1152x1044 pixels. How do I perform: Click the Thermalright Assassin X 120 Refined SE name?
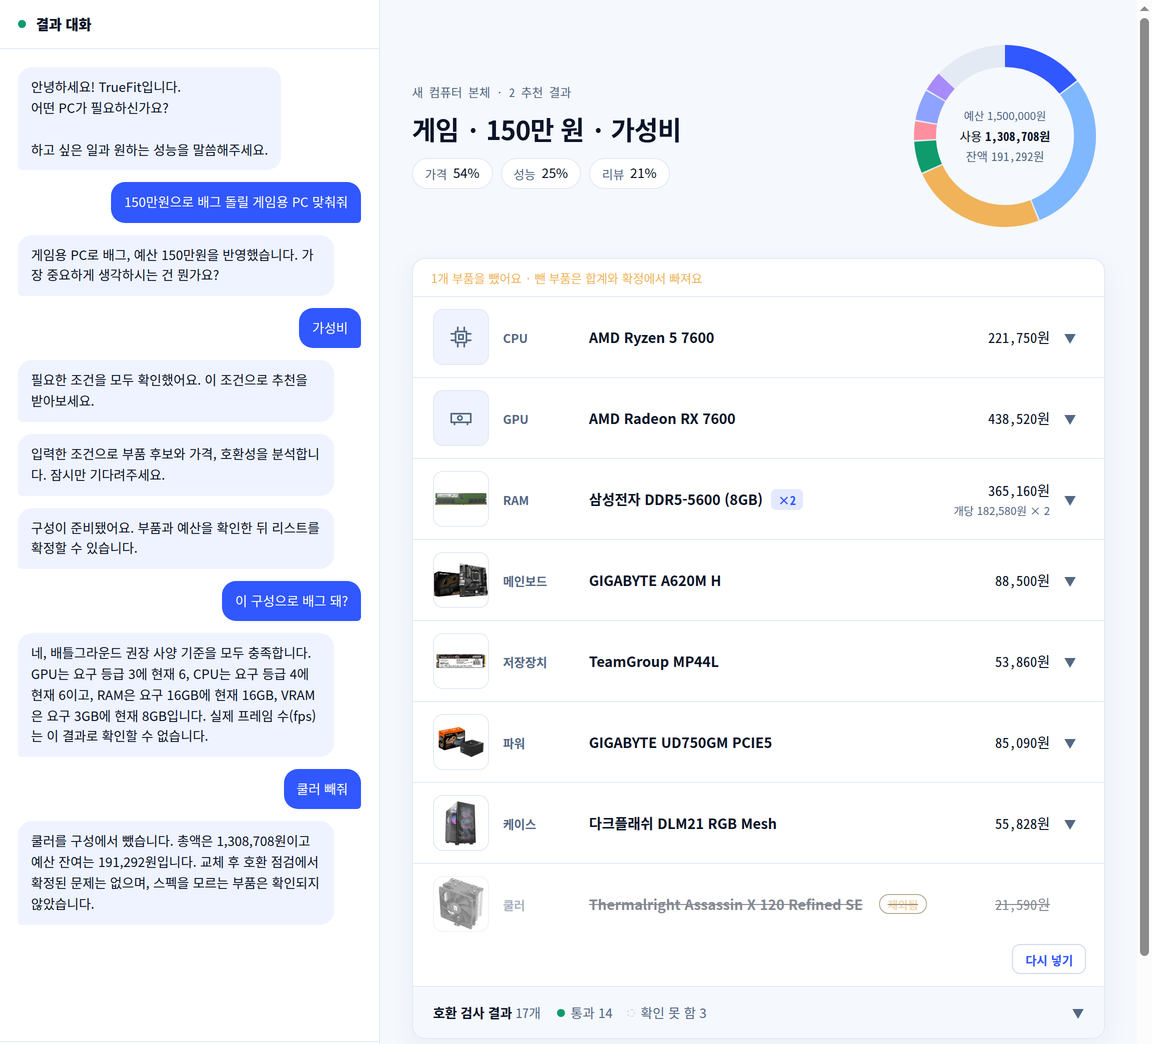click(x=726, y=904)
